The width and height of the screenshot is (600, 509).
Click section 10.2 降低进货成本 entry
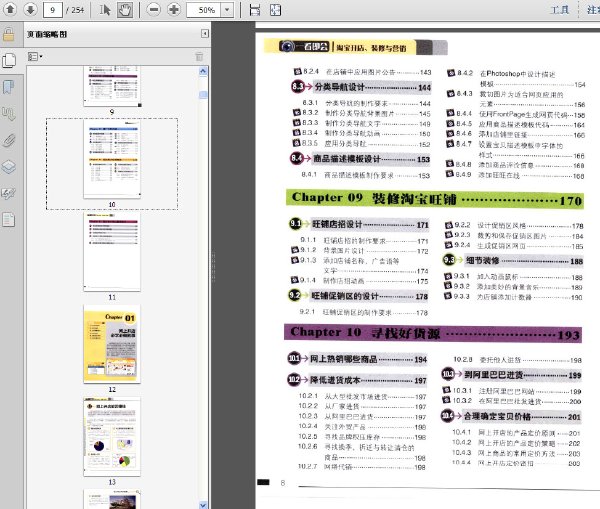click(357, 380)
